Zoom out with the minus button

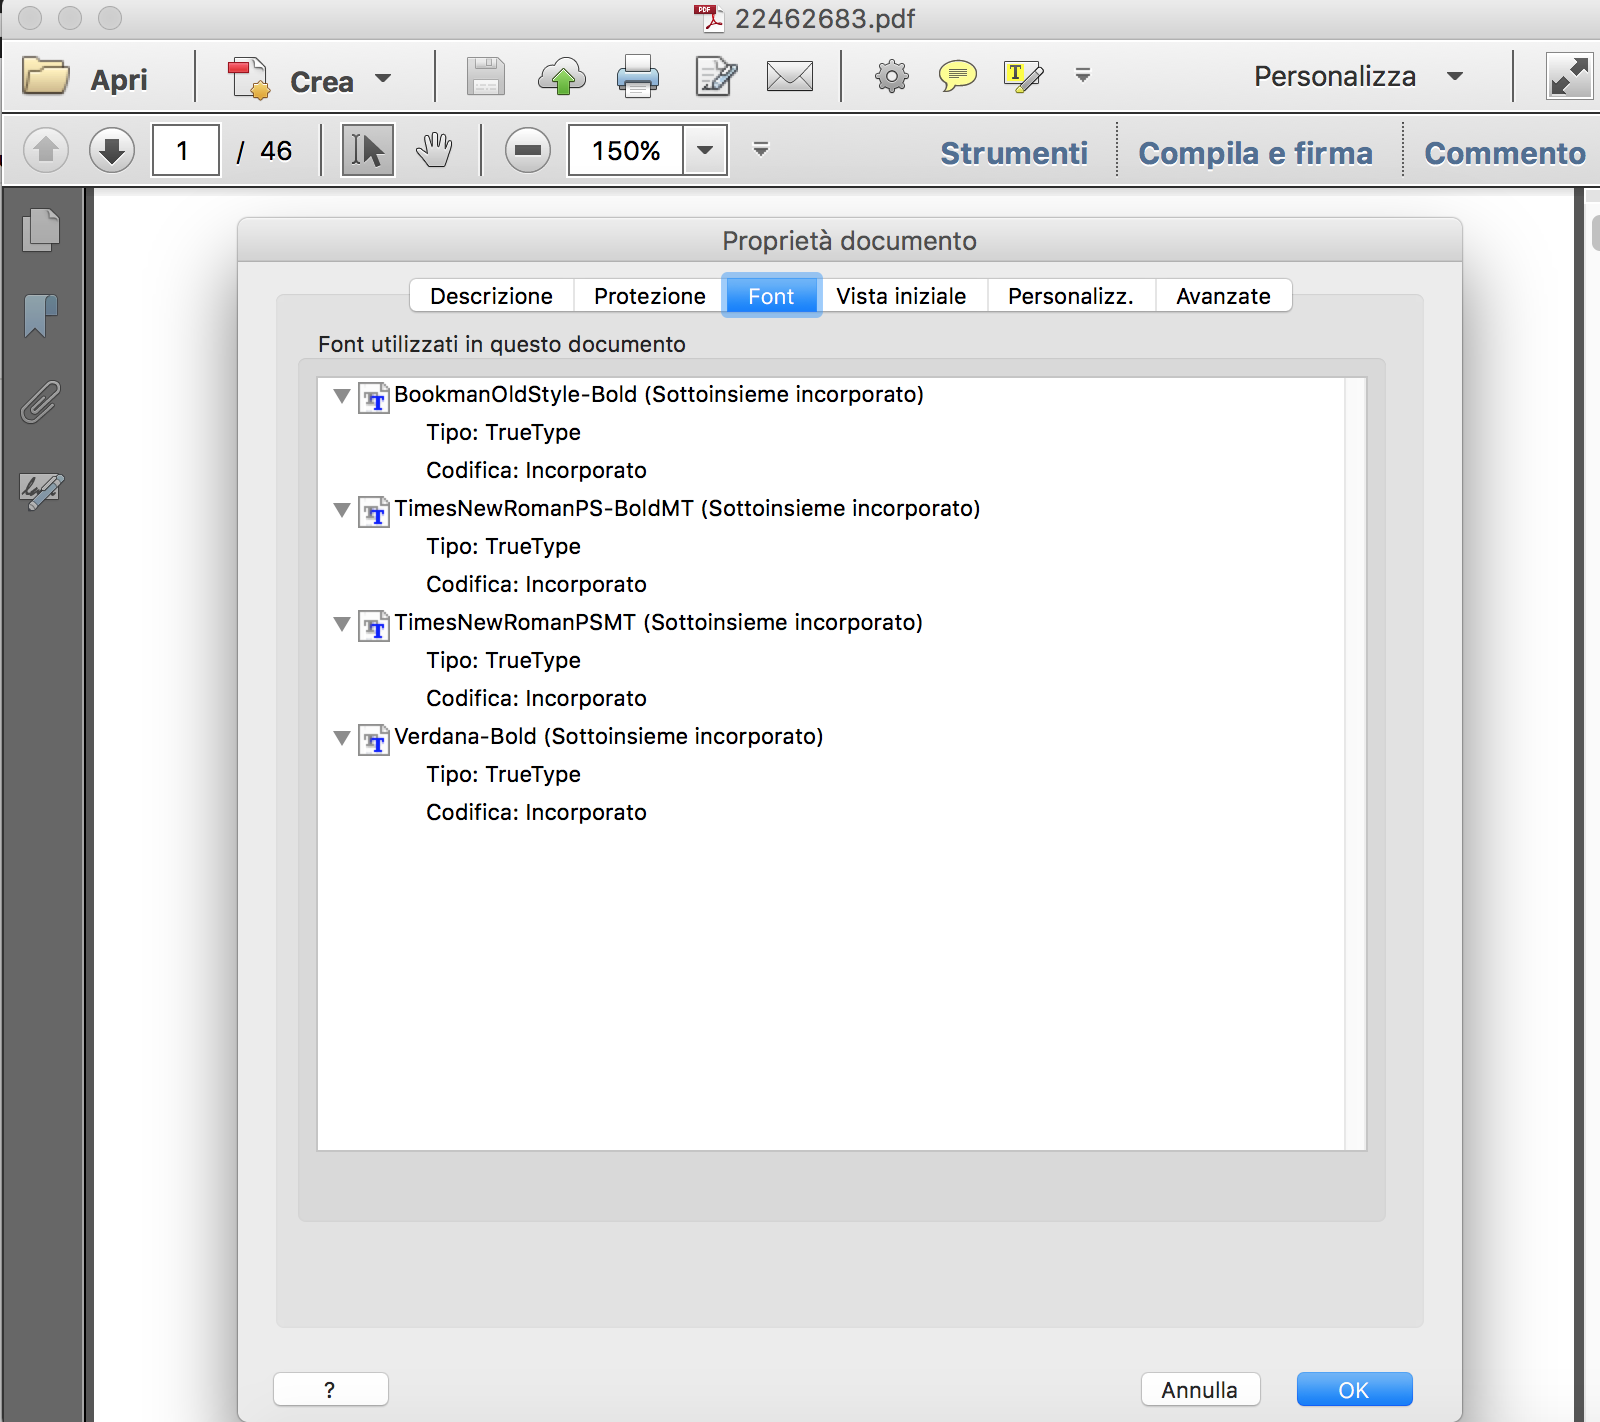(528, 151)
